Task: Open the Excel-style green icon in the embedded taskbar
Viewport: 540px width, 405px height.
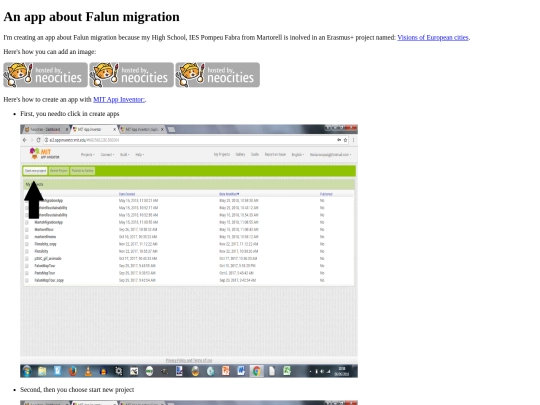Action: pos(287,371)
